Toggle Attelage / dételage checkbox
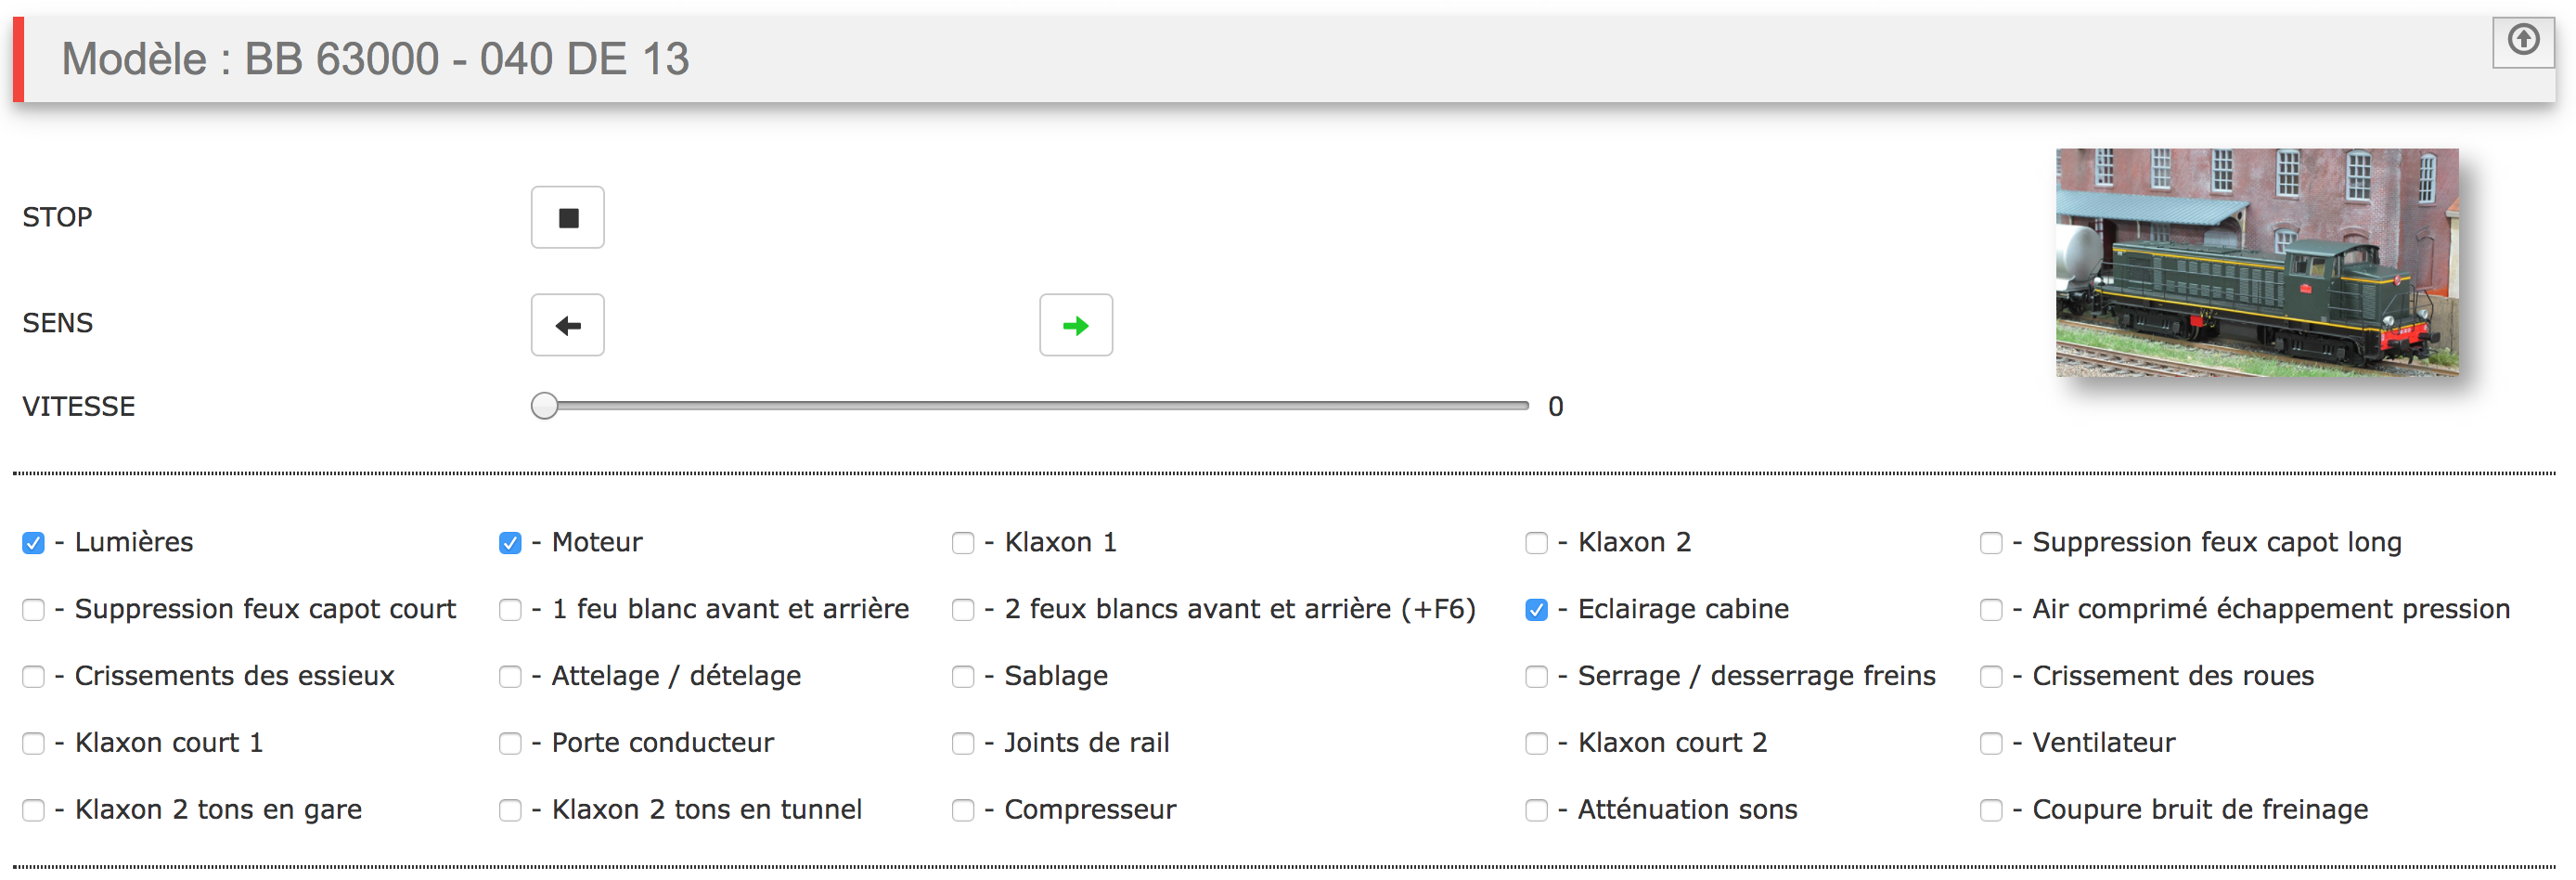Viewport: 2576px width, 880px height. tap(510, 677)
